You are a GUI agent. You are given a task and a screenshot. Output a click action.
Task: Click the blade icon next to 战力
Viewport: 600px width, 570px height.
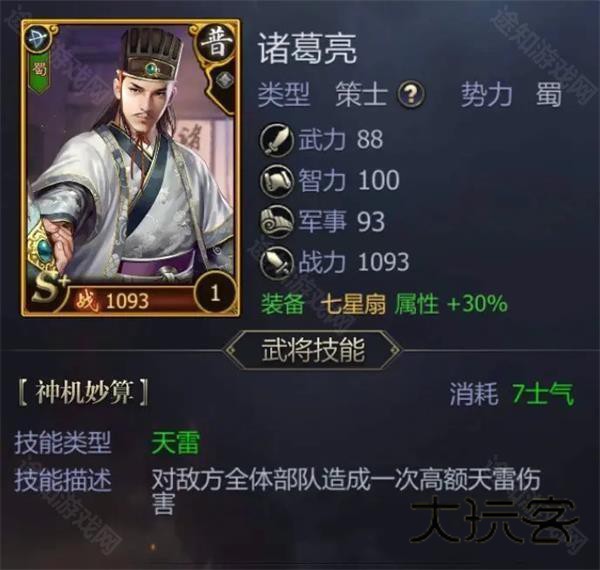(x=277, y=262)
